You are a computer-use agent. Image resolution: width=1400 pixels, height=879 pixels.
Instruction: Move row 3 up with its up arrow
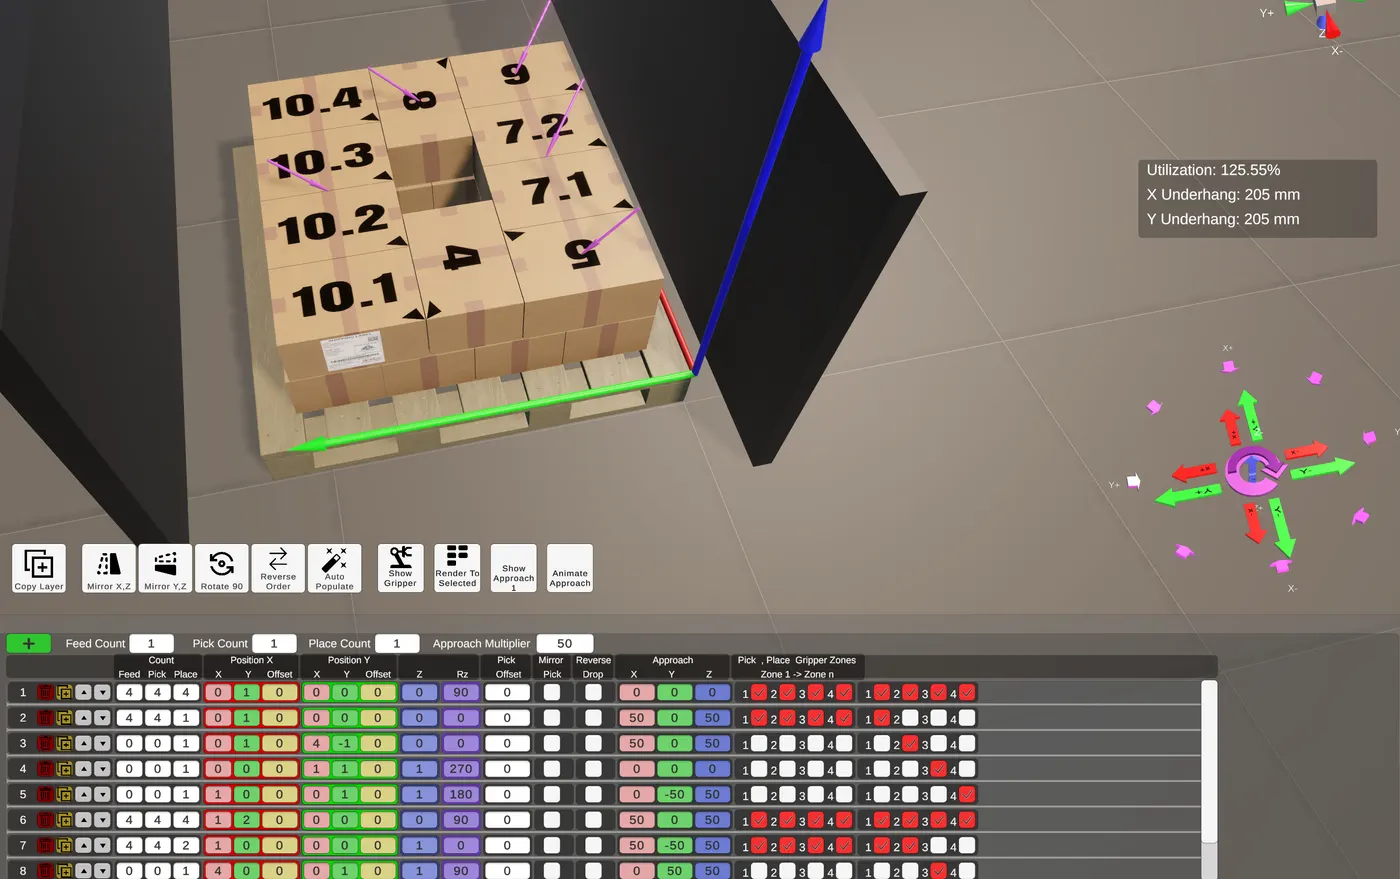(x=84, y=744)
